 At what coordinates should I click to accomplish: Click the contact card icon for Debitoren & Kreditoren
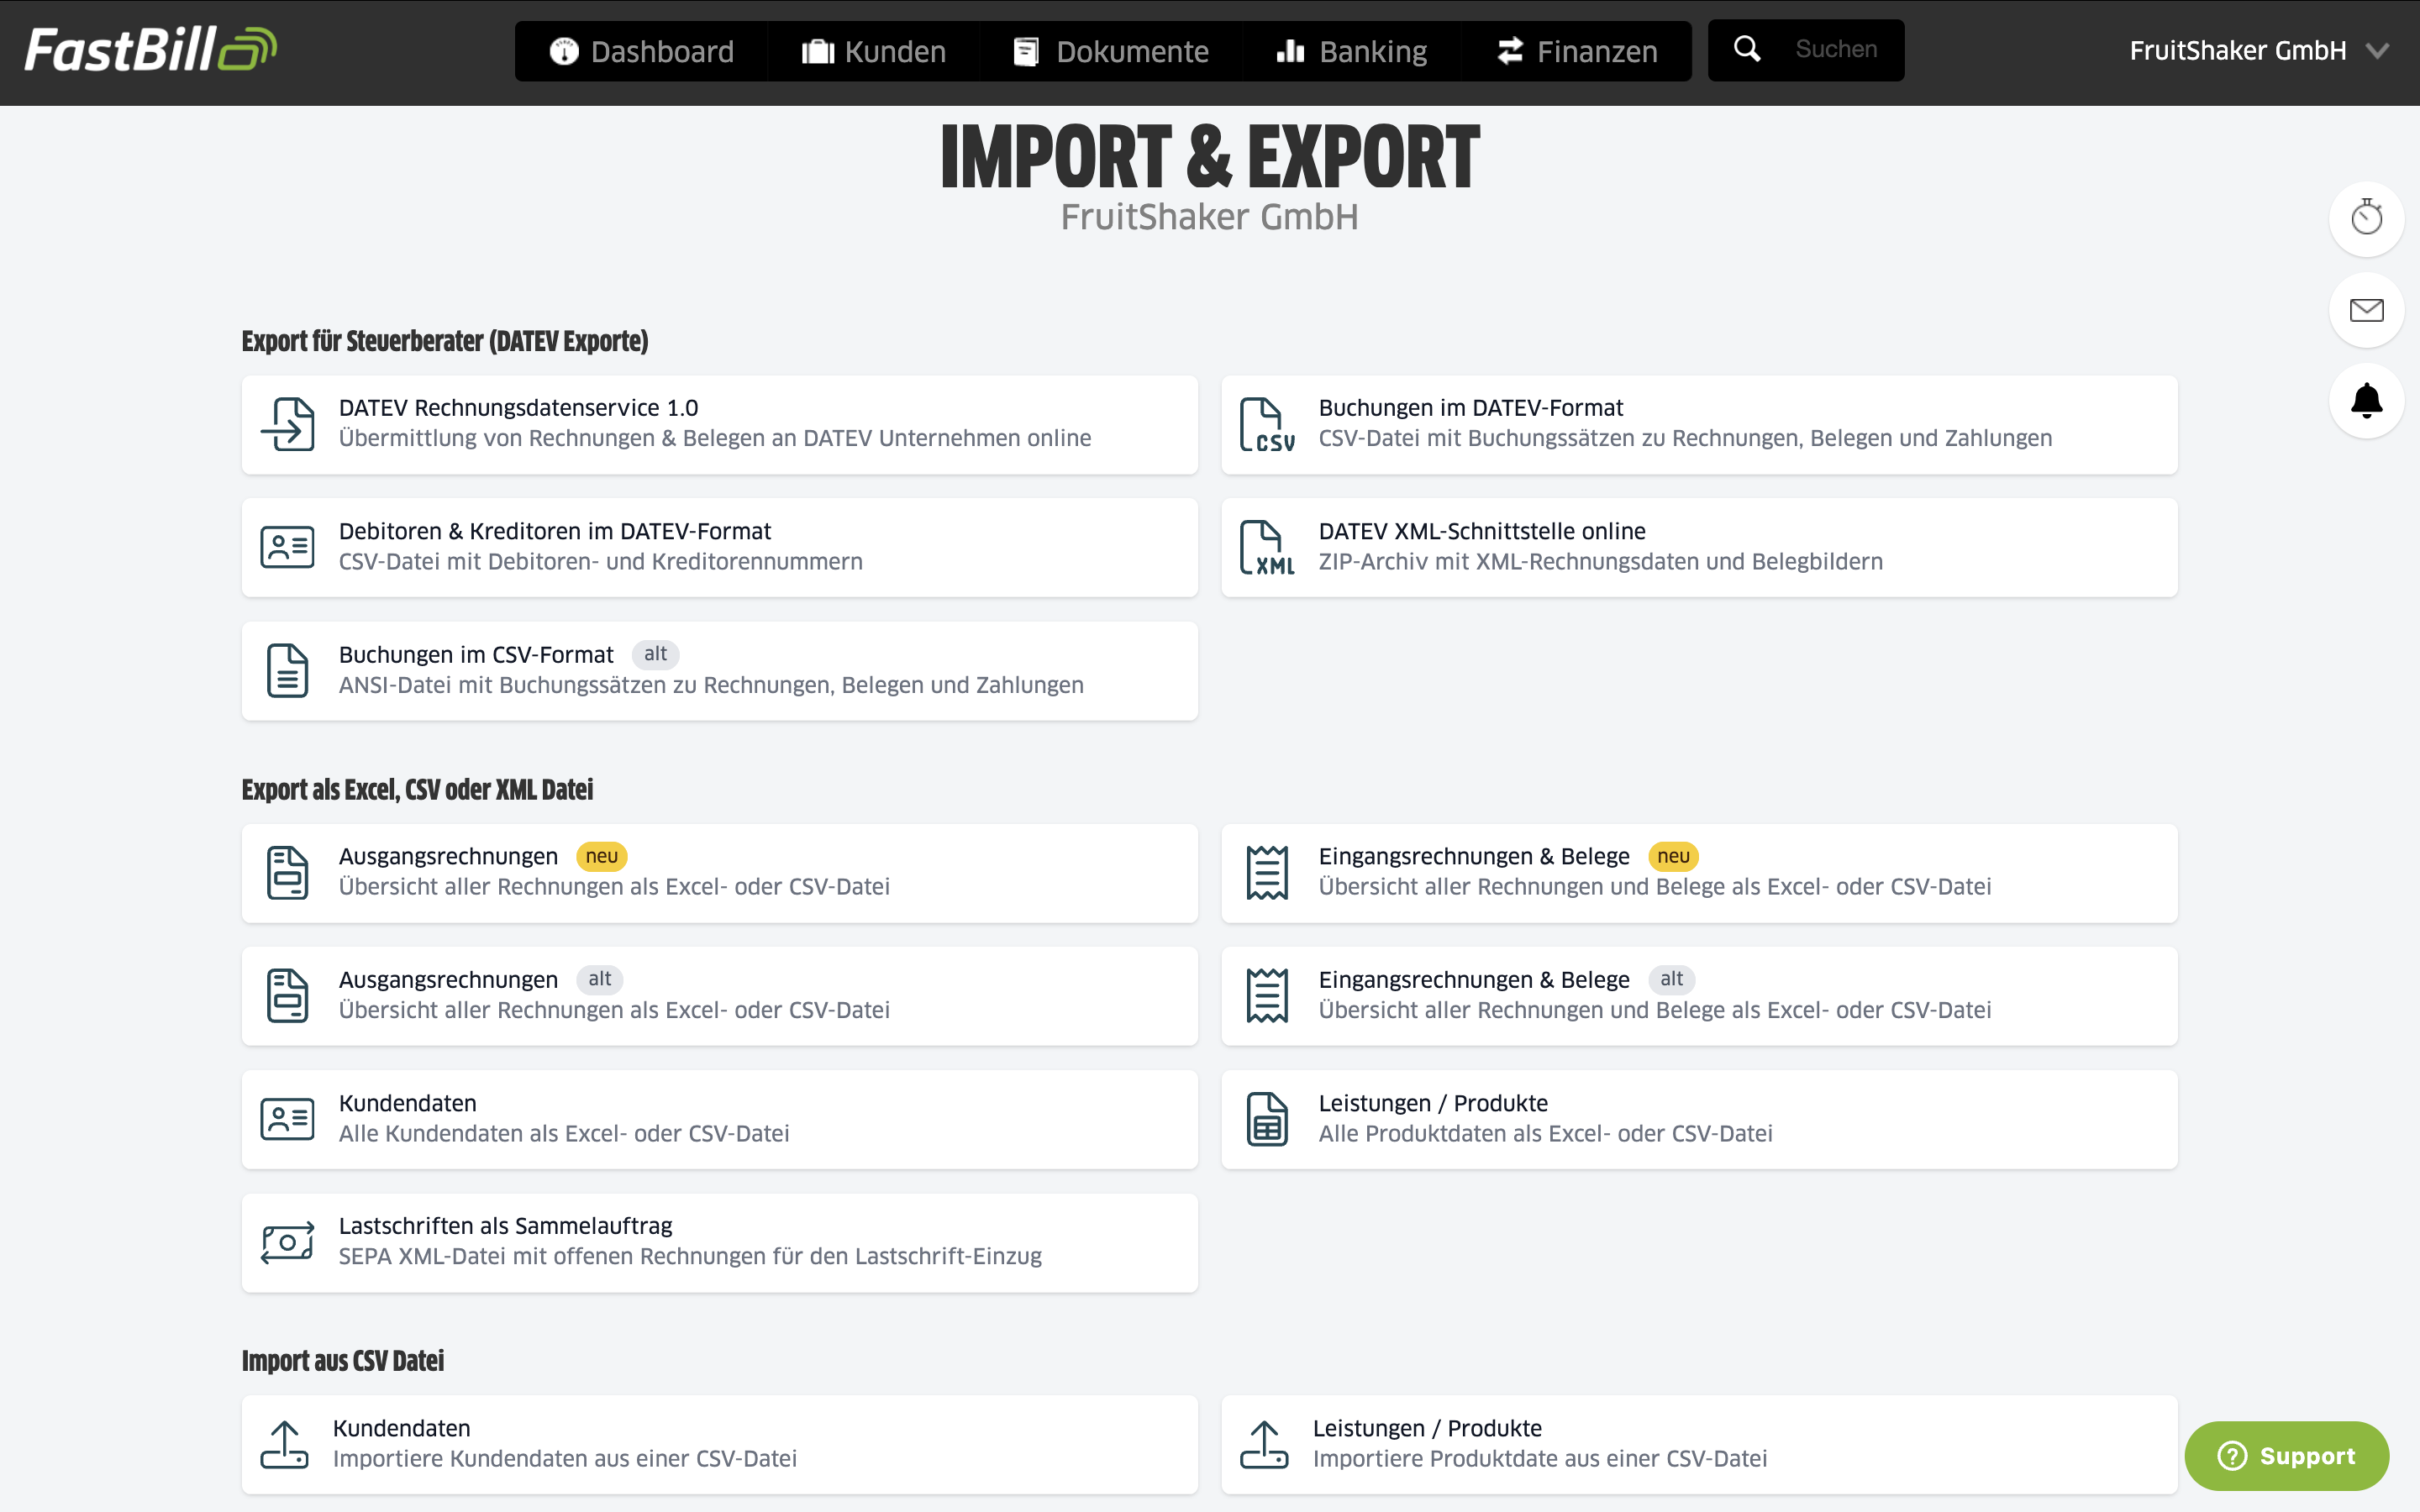(x=287, y=547)
